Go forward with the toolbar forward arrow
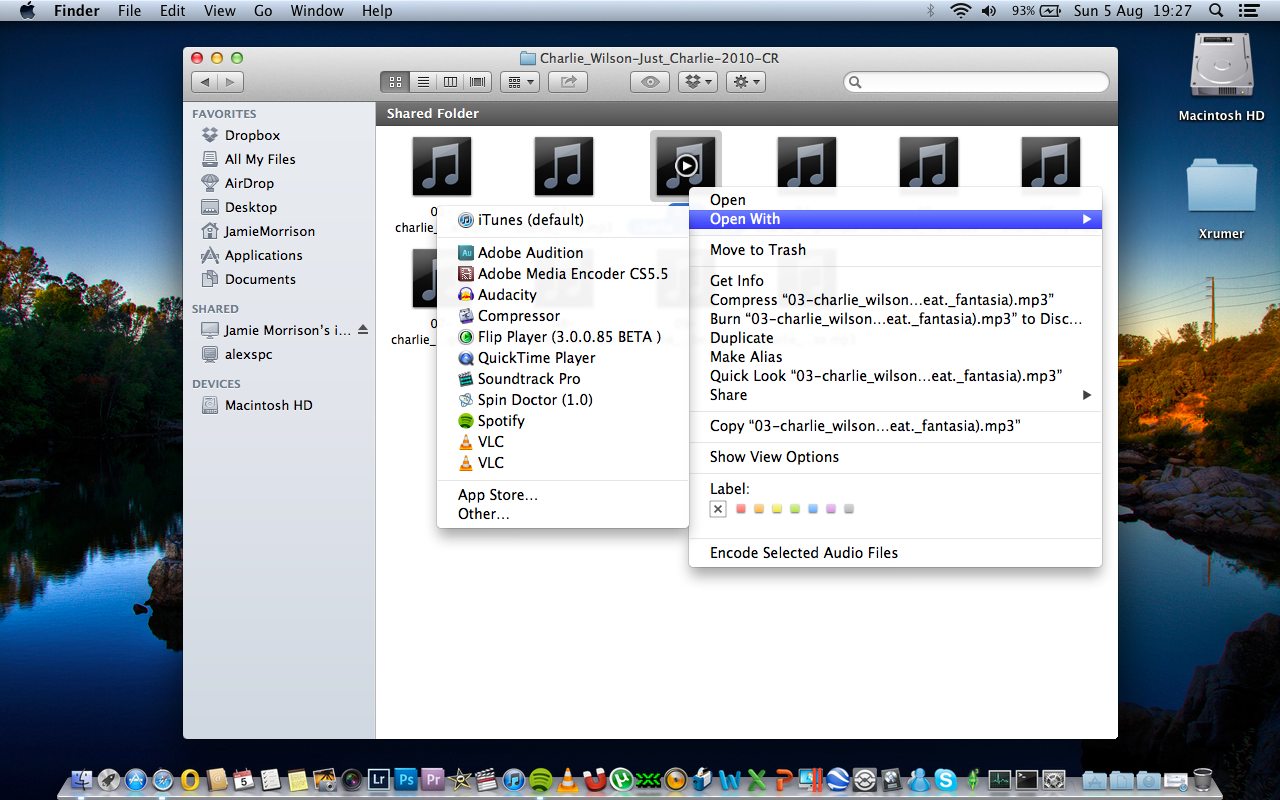1280x800 pixels. pyautogui.click(x=230, y=82)
